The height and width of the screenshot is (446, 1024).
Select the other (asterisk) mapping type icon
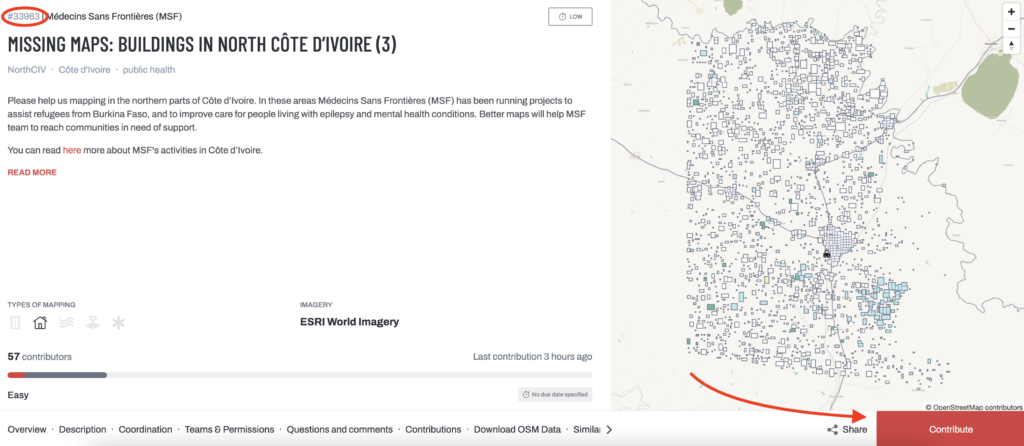point(118,323)
